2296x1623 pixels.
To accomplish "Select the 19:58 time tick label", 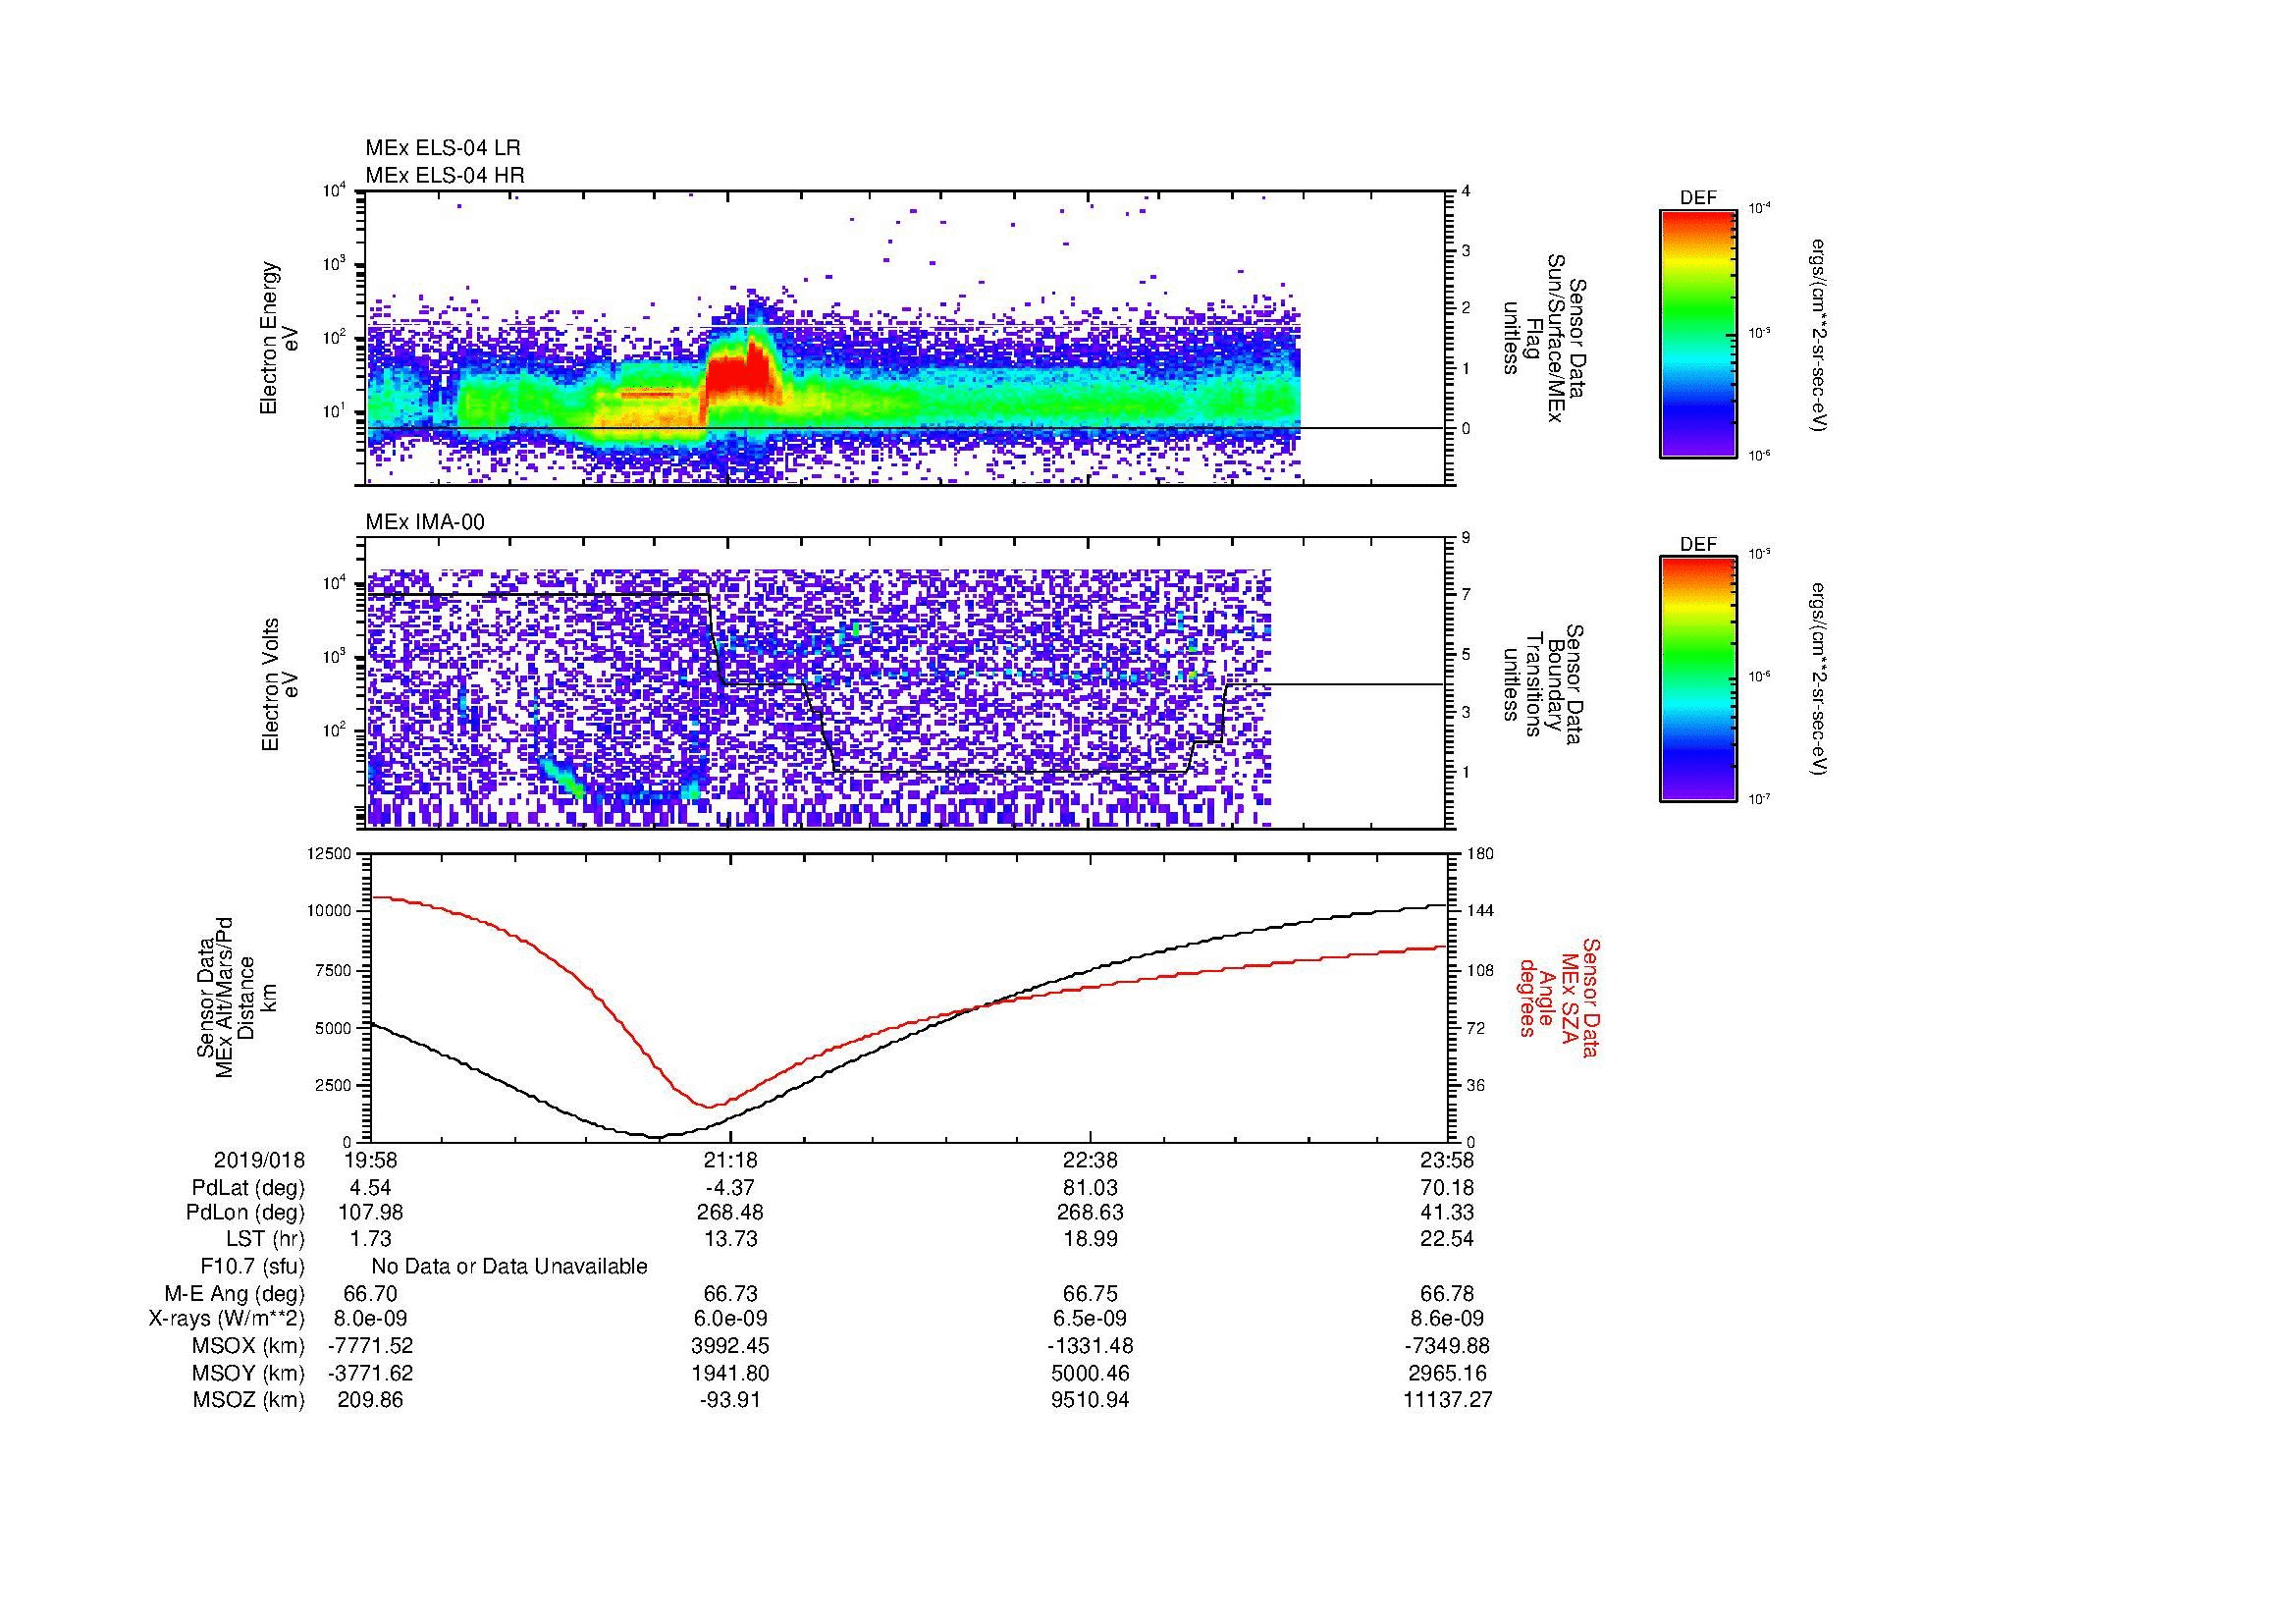I will (x=370, y=1160).
